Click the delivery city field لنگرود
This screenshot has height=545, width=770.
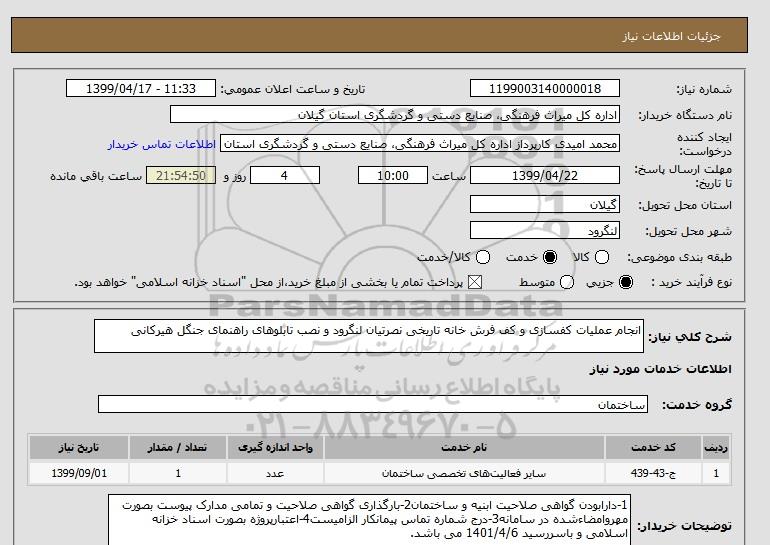point(545,230)
